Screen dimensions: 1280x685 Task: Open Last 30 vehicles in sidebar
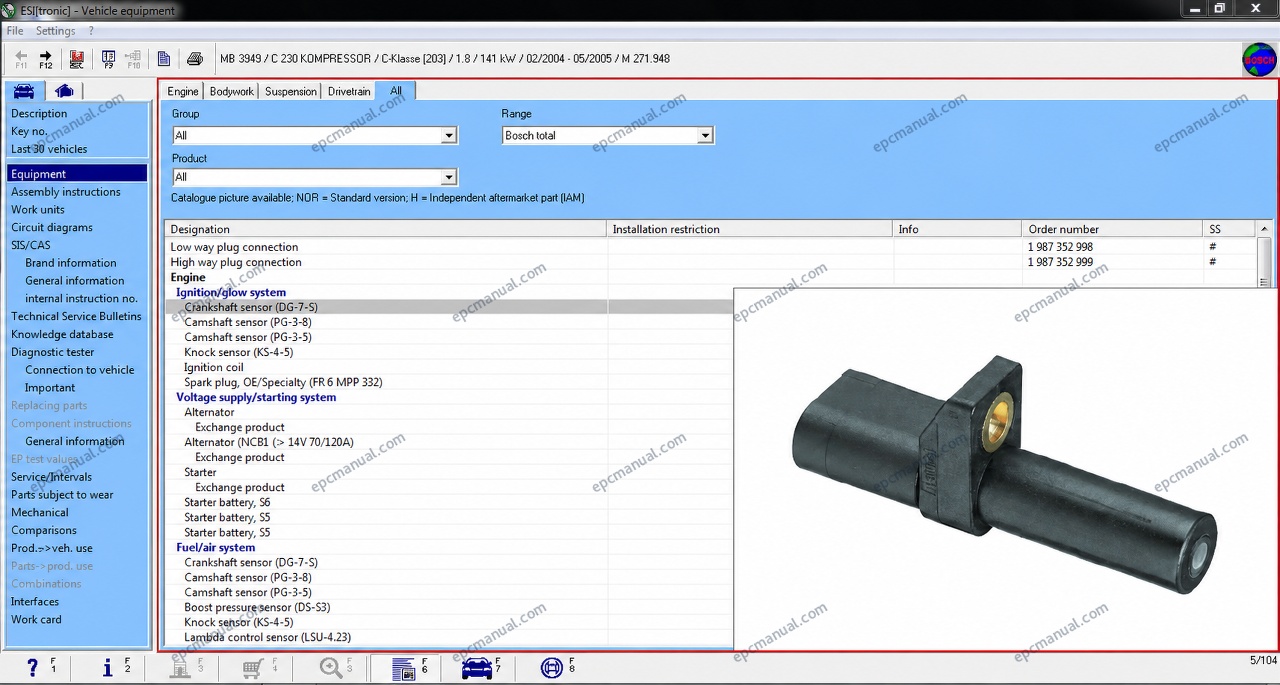[x=49, y=149]
